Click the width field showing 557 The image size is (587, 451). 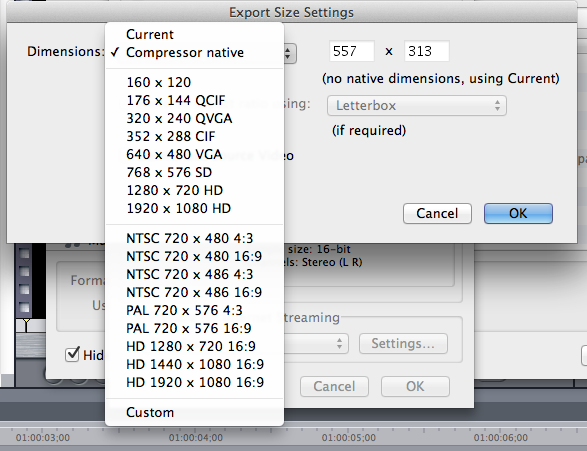pyautogui.click(x=352, y=51)
